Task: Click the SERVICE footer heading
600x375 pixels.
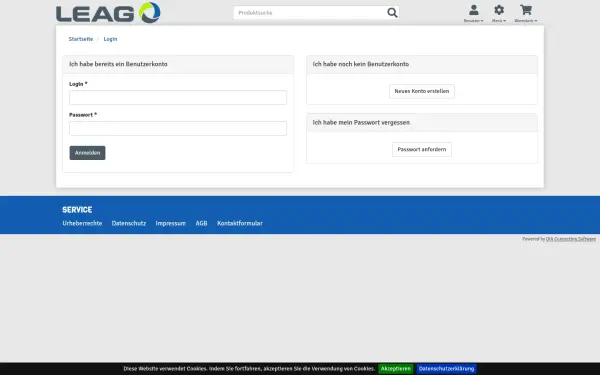Action: 77,210
